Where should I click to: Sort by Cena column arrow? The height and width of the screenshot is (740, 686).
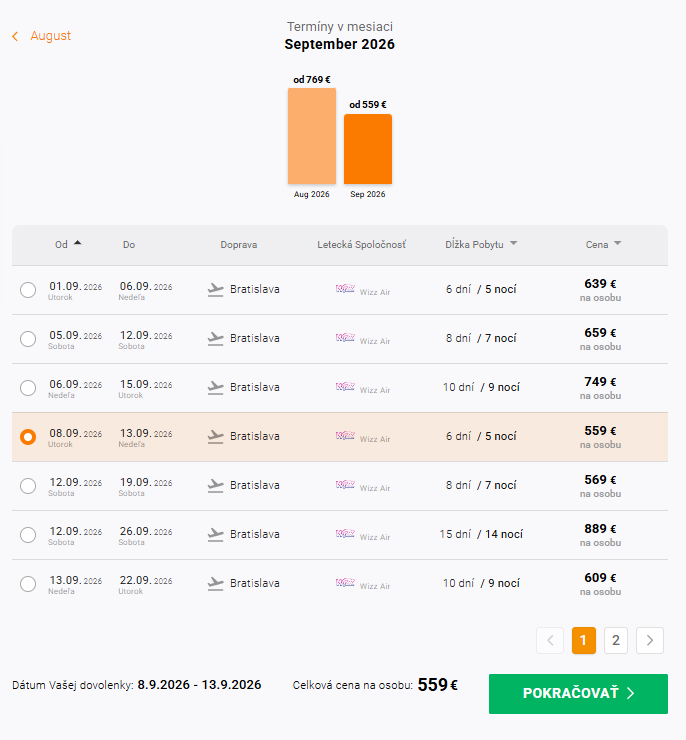[618, 244]
